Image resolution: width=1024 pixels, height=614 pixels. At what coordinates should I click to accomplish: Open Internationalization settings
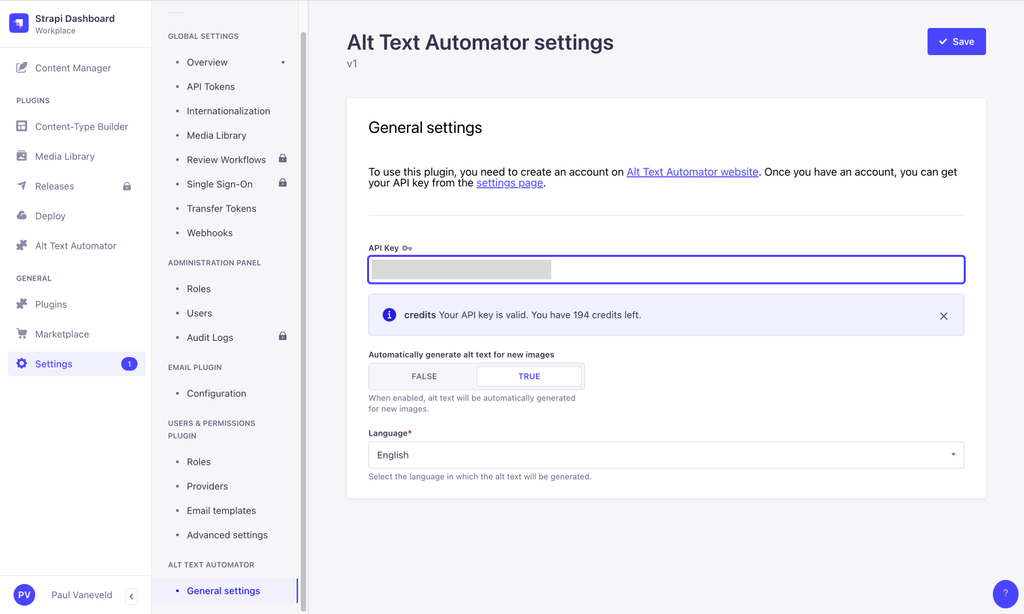pos(228,111)
